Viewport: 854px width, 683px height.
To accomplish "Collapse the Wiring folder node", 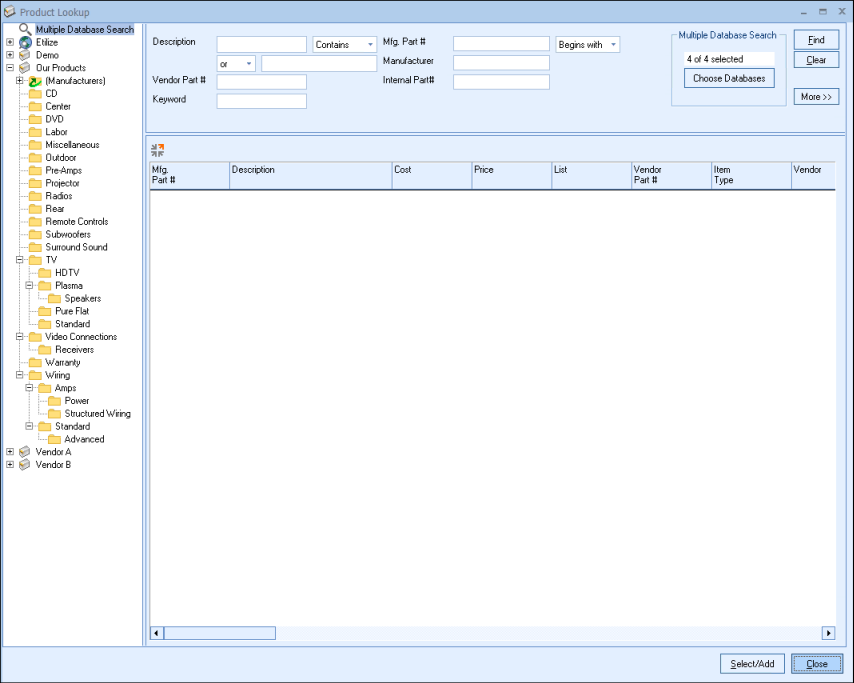I will point(20,375).
